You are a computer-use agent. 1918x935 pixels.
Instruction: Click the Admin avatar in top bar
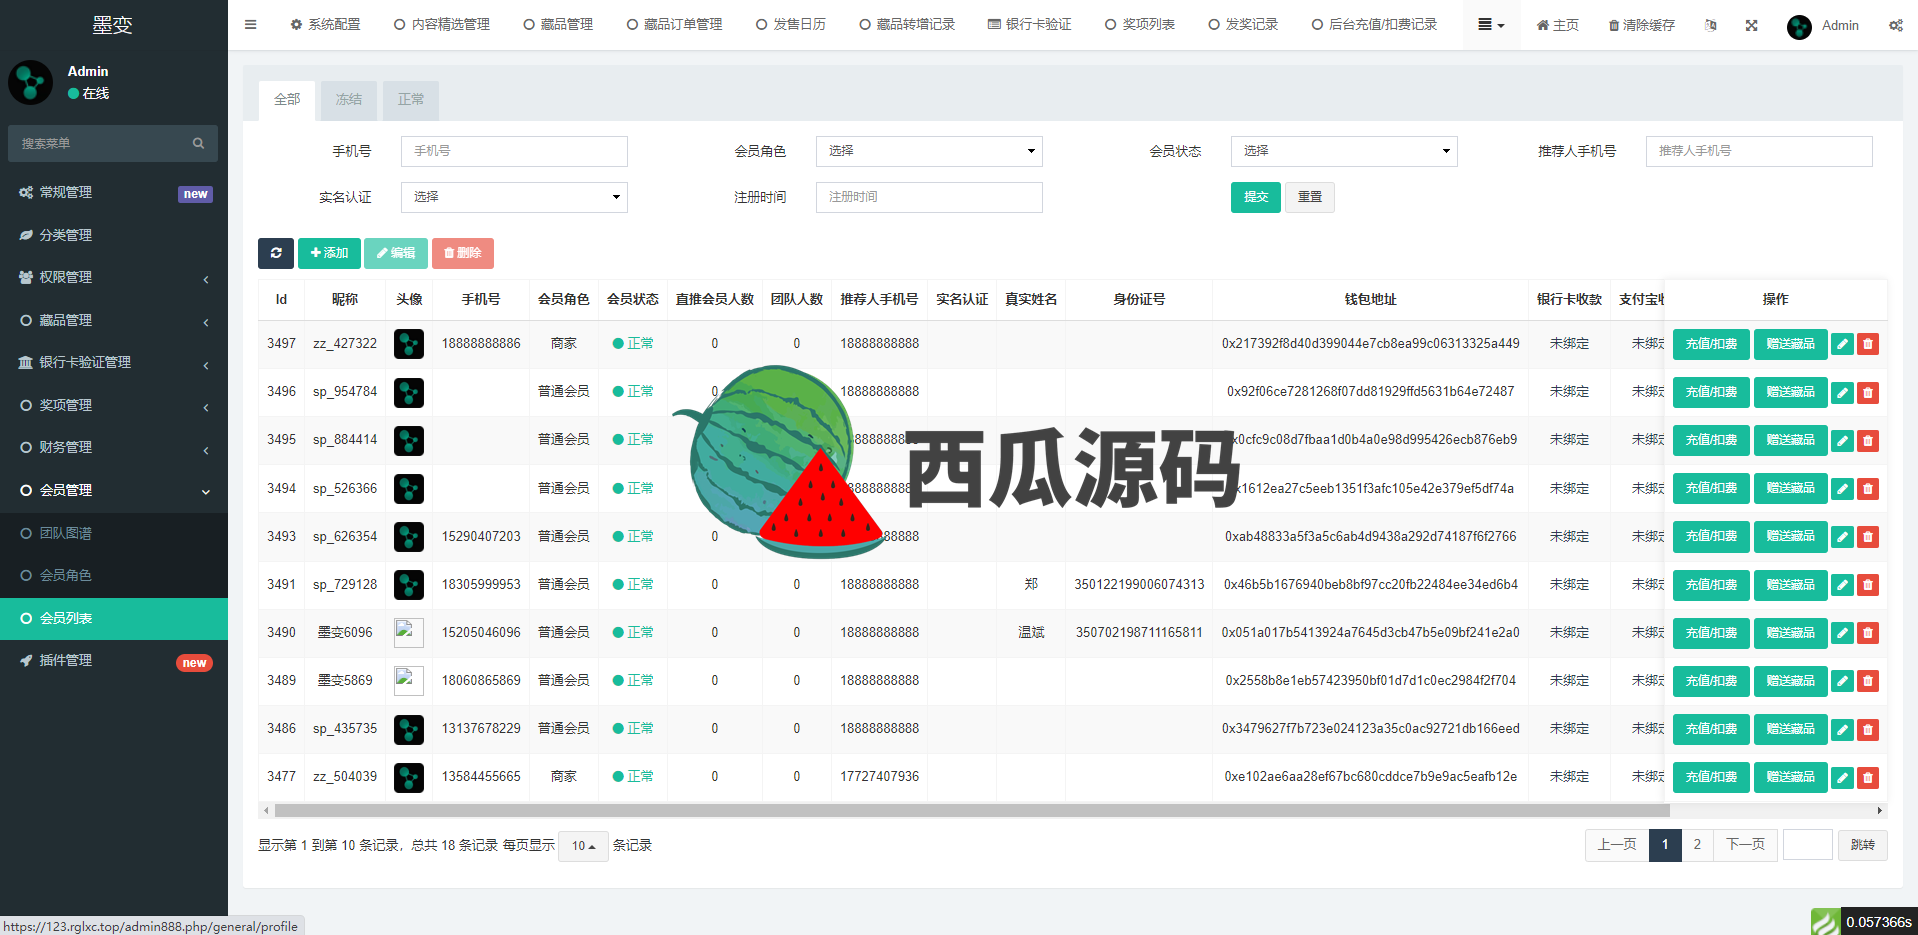1799,26
